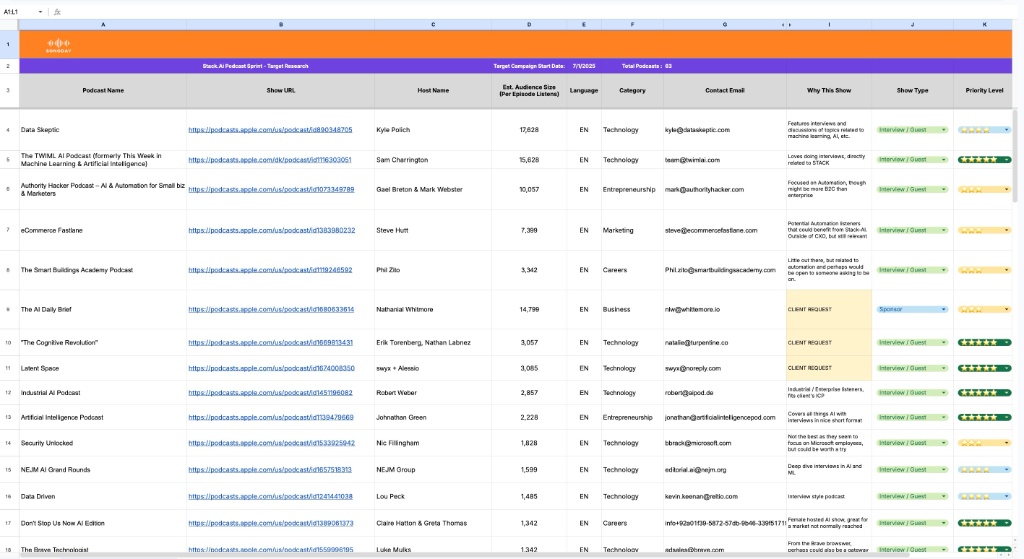Click the Podcast Name header cell
This screenshot has width=1024, height=559.
(x=103, y=90)
